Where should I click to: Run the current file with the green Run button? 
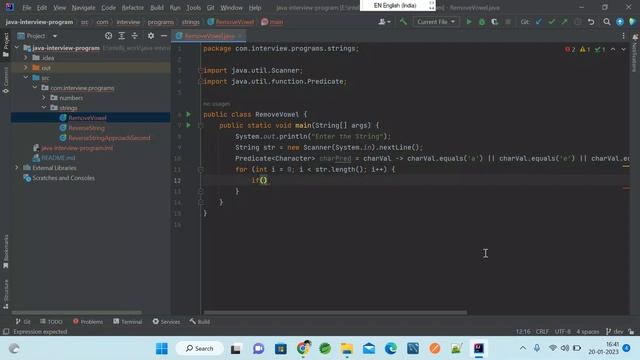(x=469, y=22)
